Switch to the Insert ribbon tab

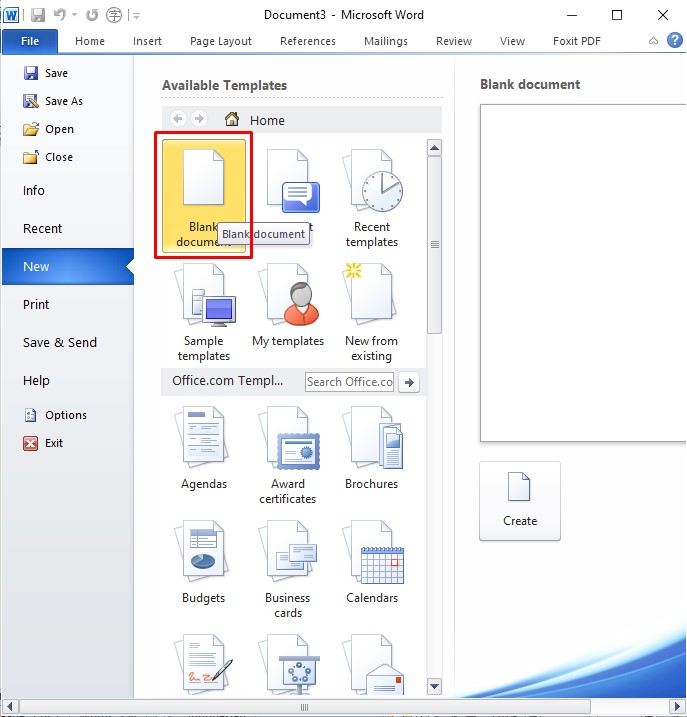(x=147, y=41)
